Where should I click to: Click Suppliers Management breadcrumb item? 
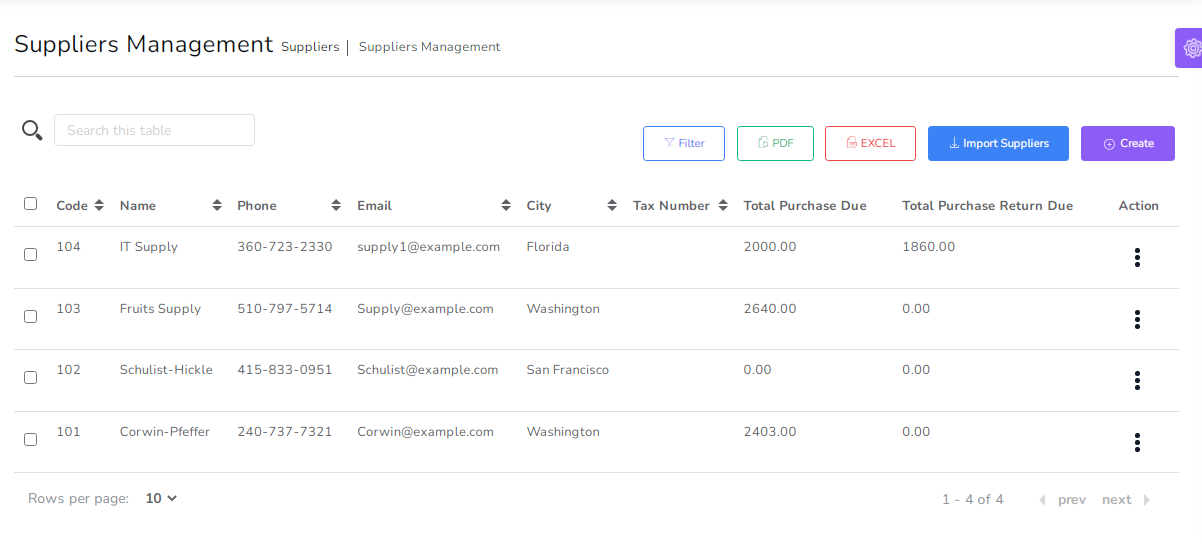(x=429, y=47)
